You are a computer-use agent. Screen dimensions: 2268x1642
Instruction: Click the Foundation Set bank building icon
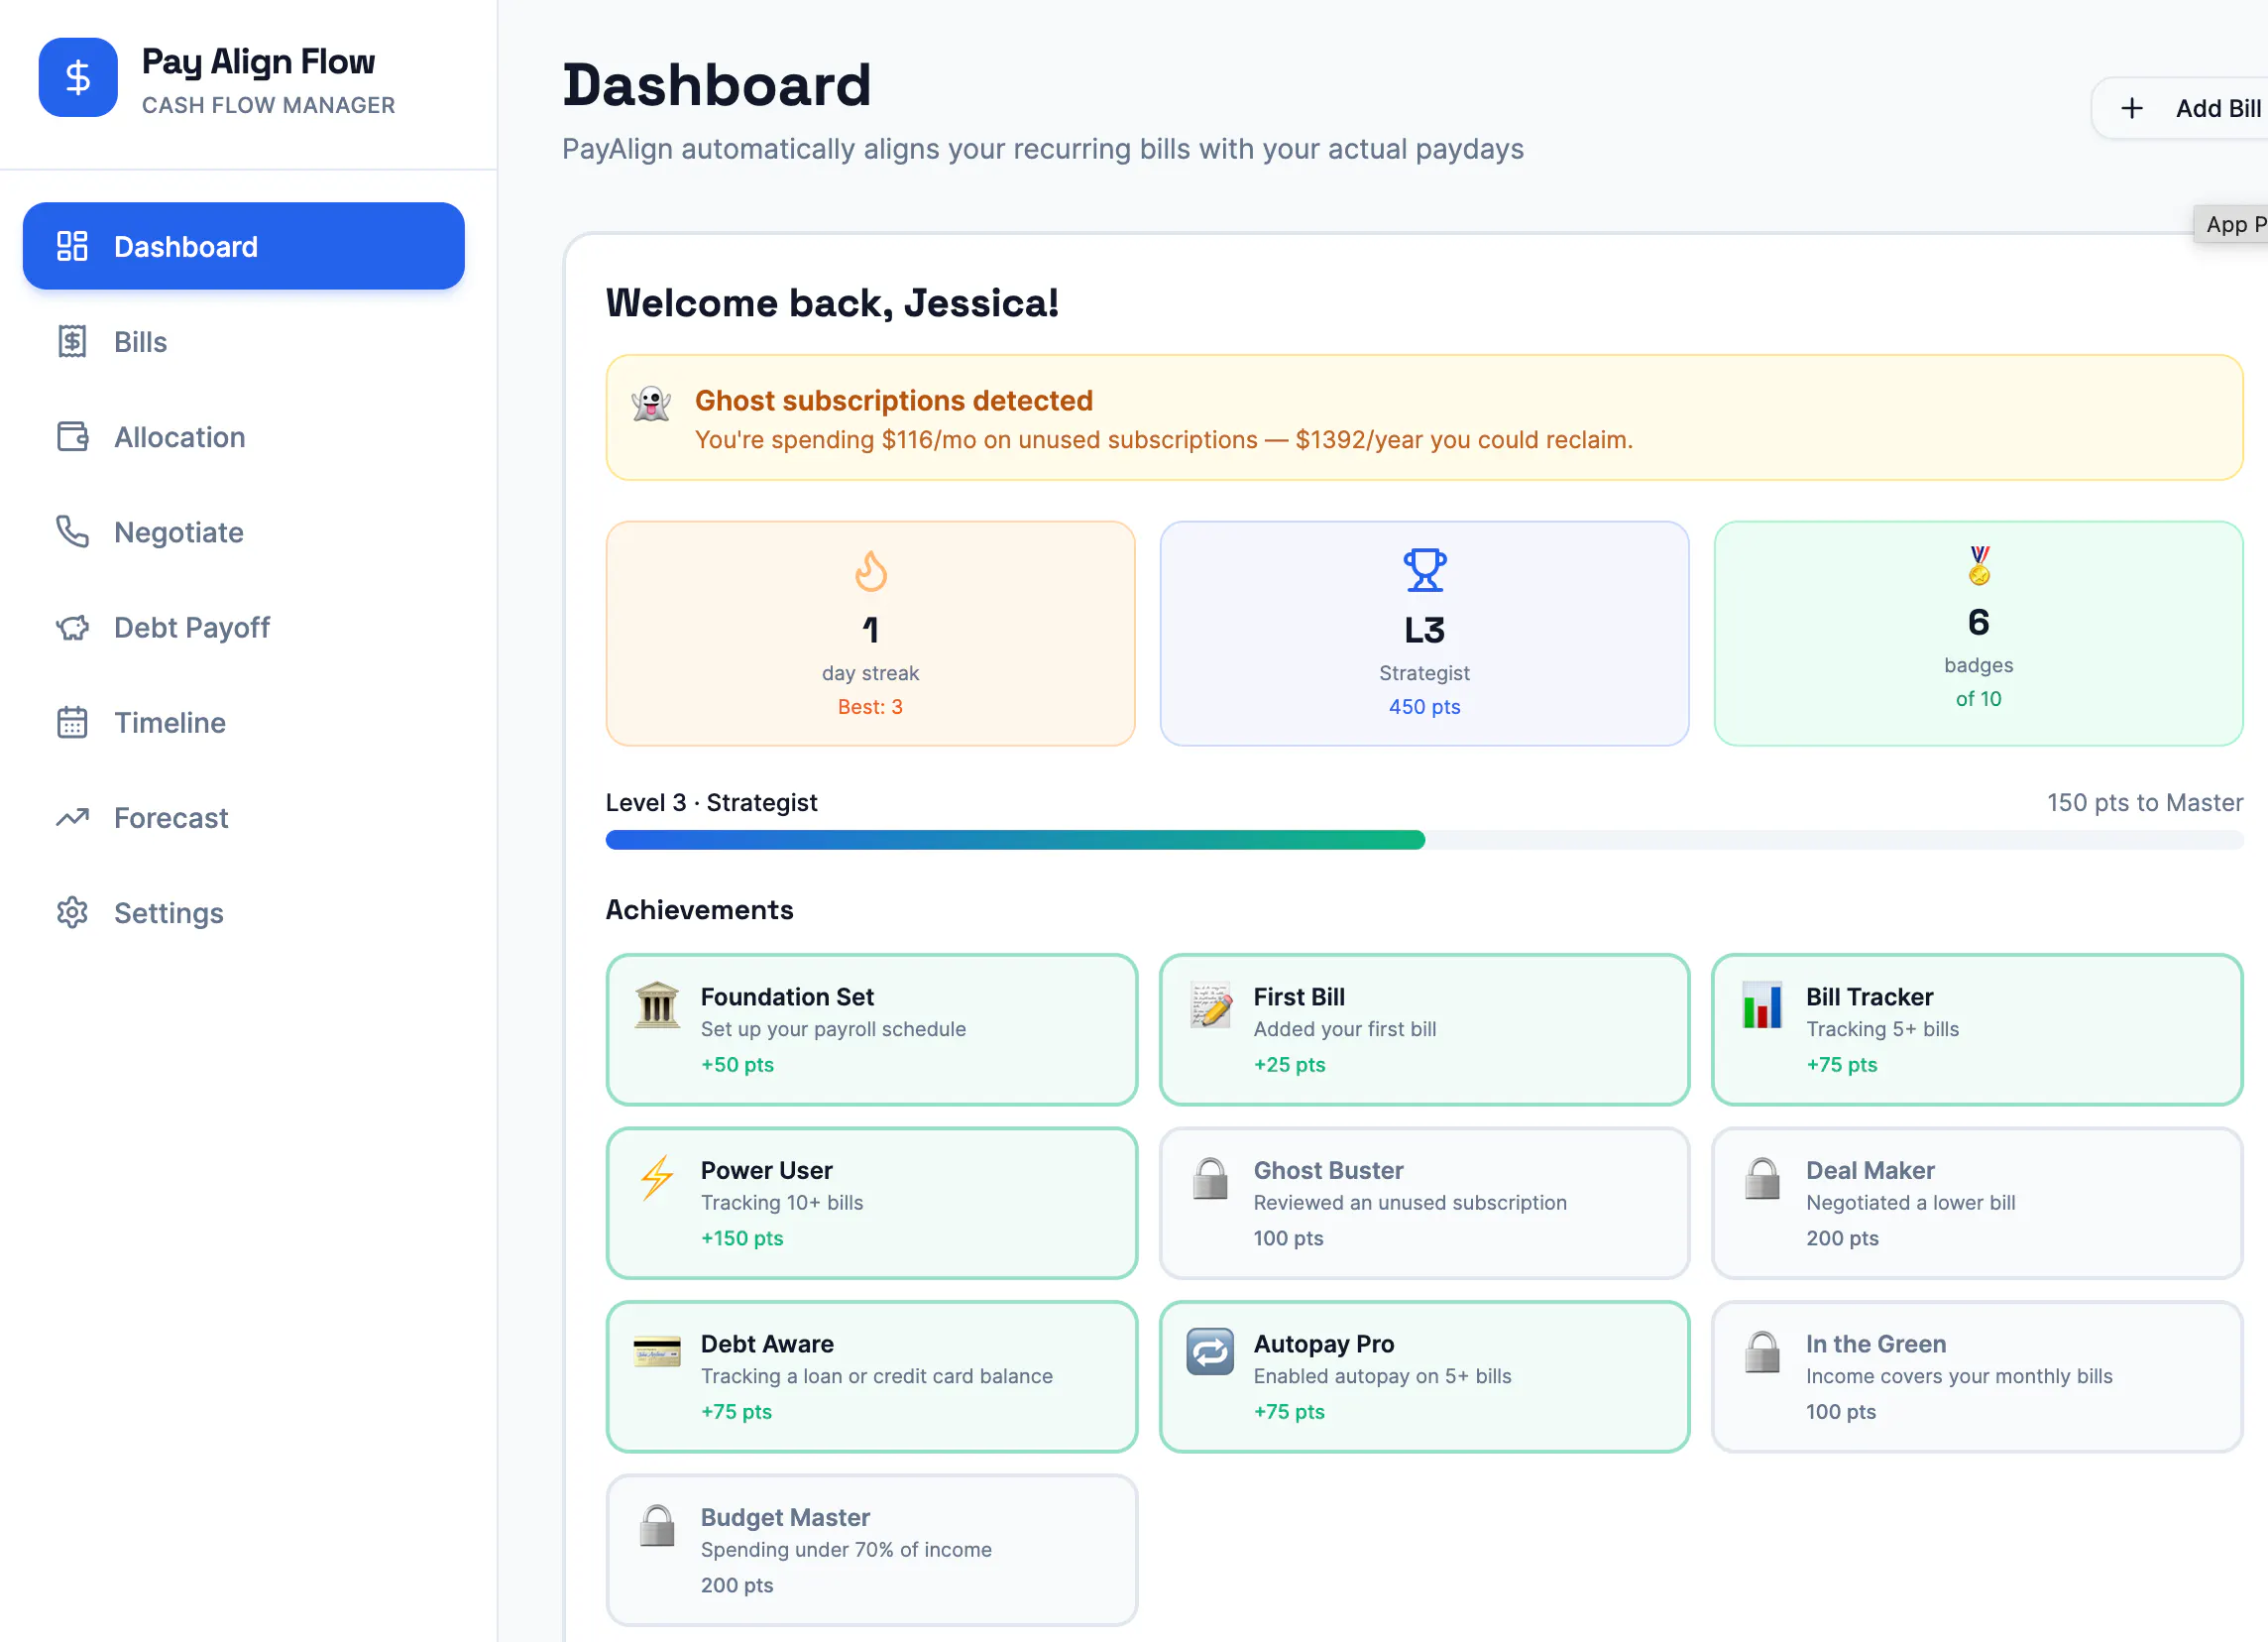click(x=657, y=1006)
